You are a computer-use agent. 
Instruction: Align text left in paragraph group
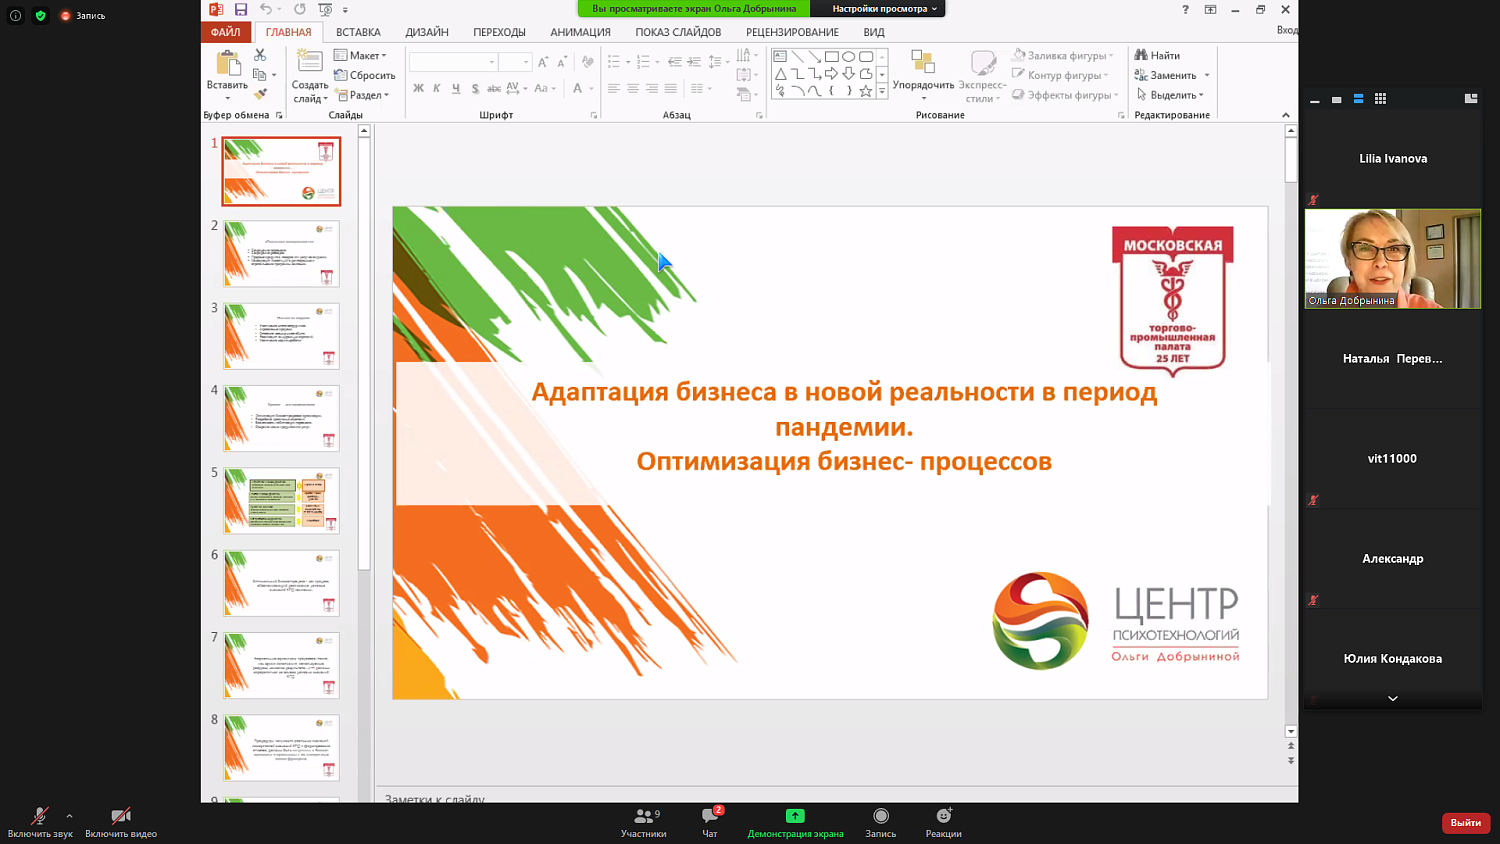click(614, 89)
